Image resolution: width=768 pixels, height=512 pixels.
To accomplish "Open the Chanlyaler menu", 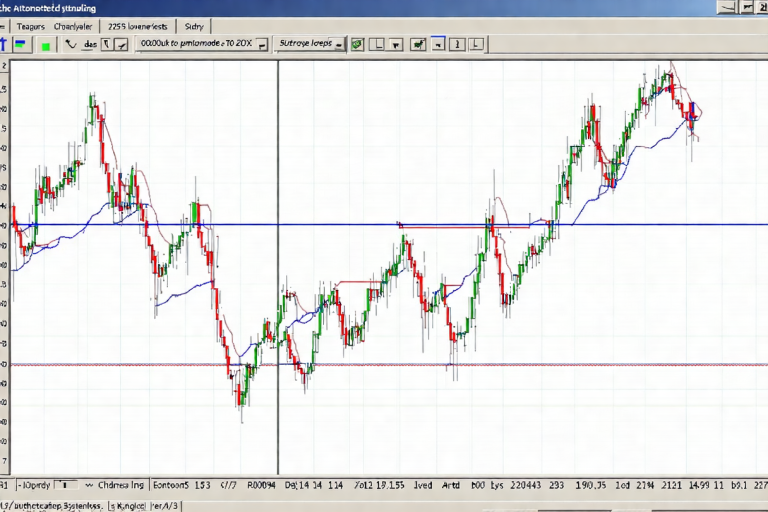I will pyautogui.click(x=76, y=27).
